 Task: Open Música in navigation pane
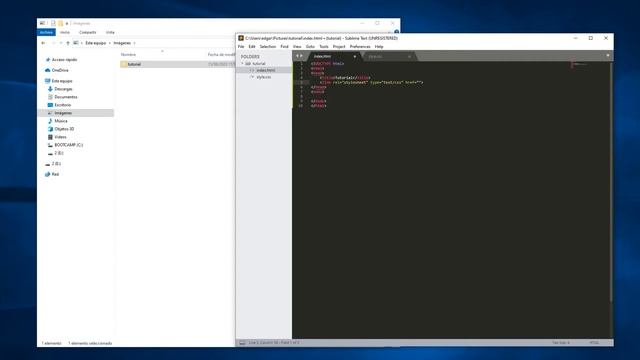[x=61, y=121]
